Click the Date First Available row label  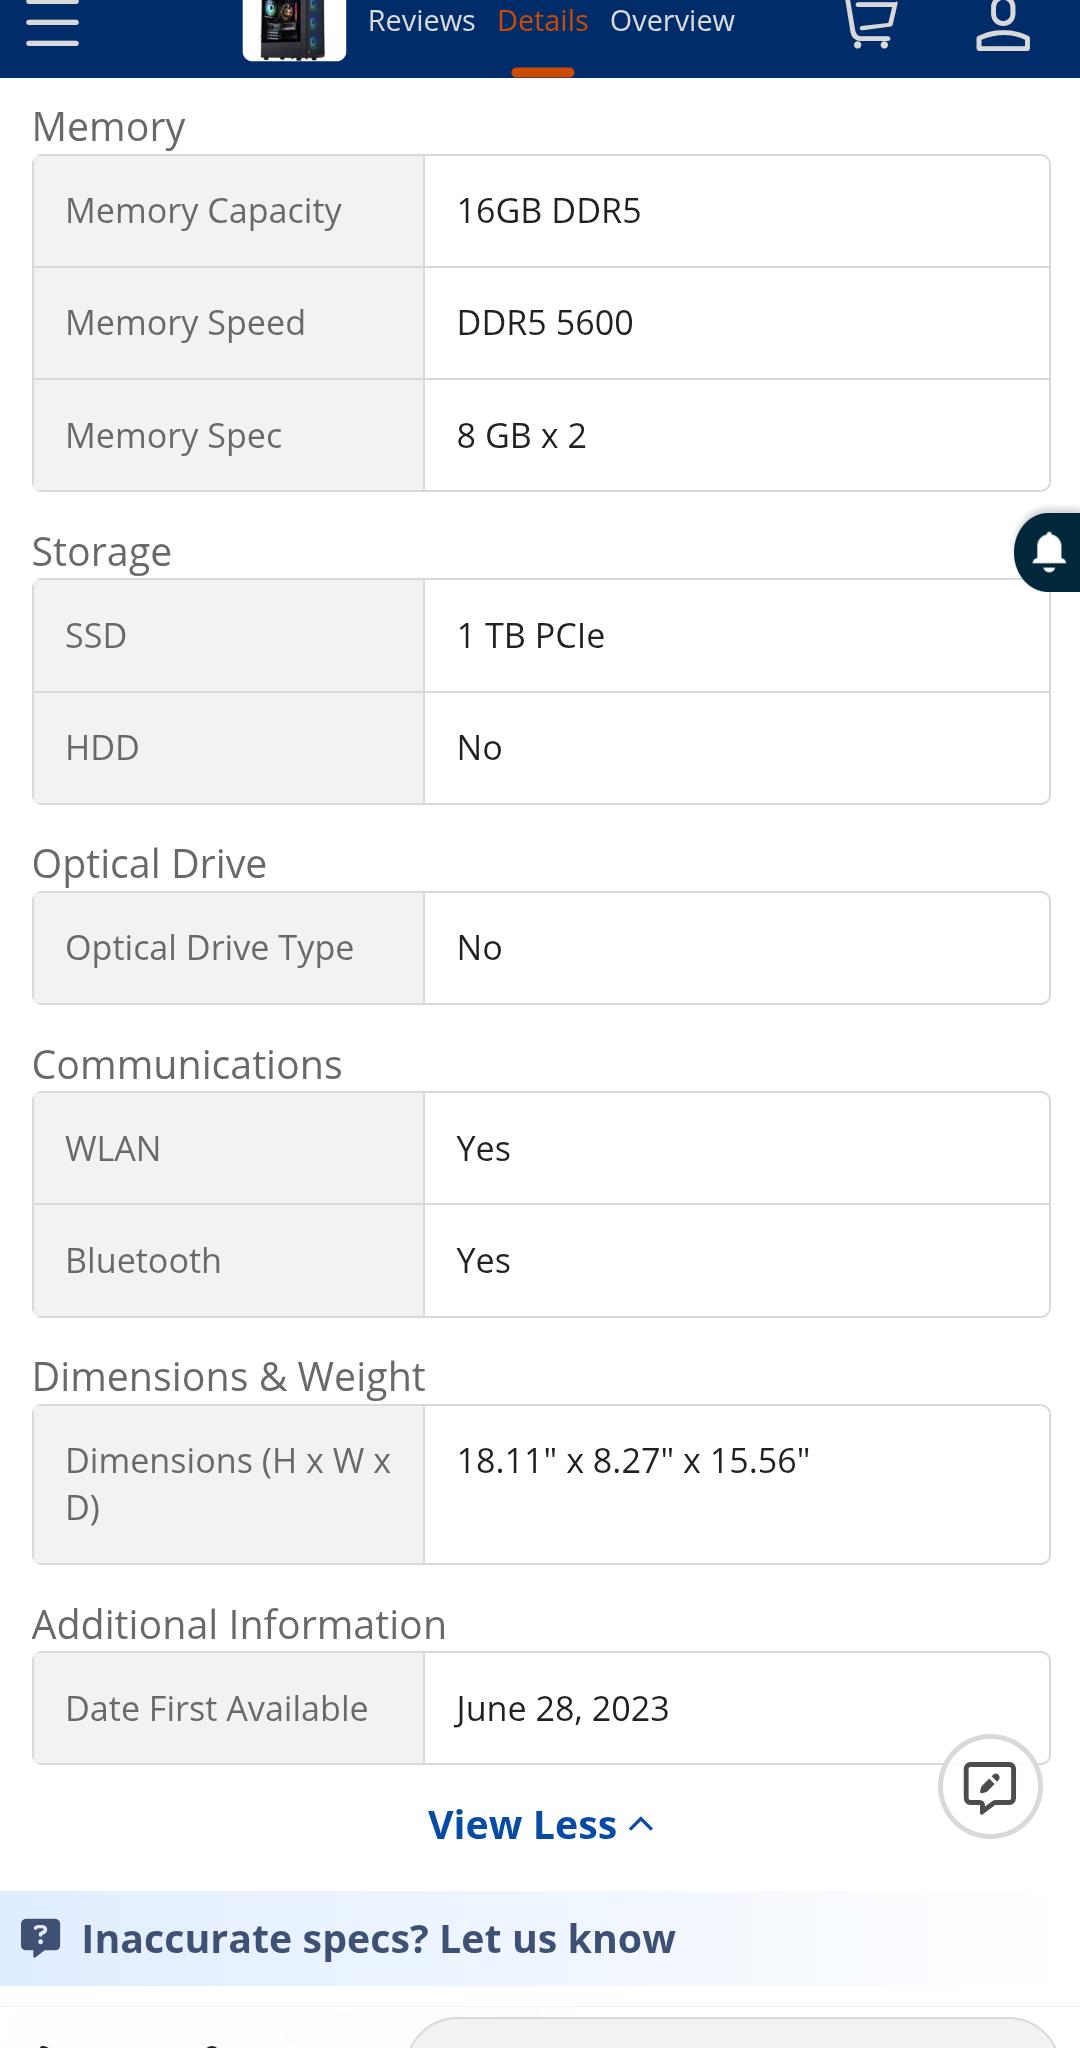[x=217, y=1709]
